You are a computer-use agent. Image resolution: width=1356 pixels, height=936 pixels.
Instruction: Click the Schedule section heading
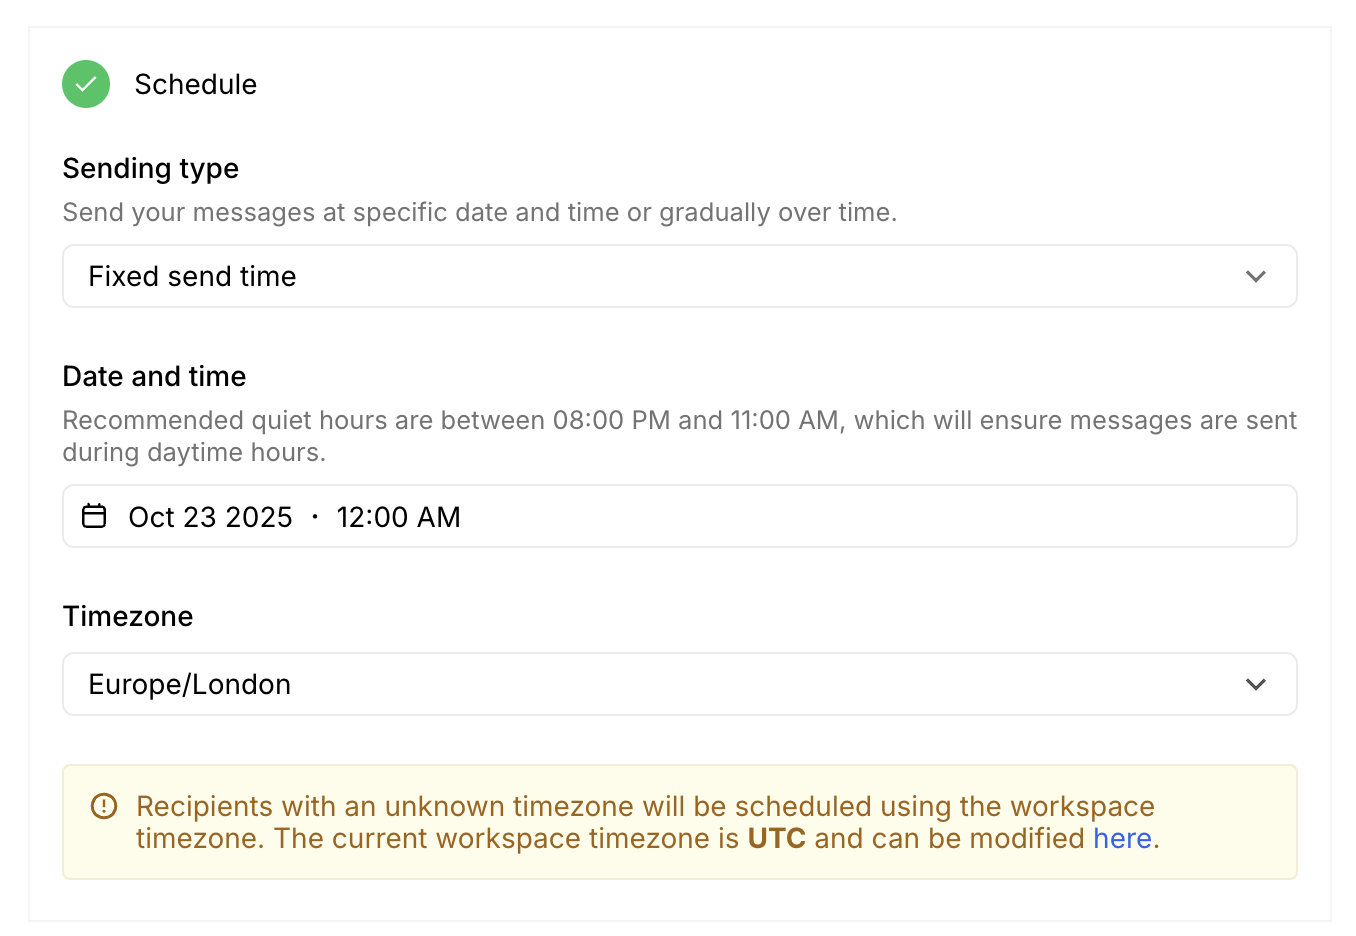click(x=196, y=84)
